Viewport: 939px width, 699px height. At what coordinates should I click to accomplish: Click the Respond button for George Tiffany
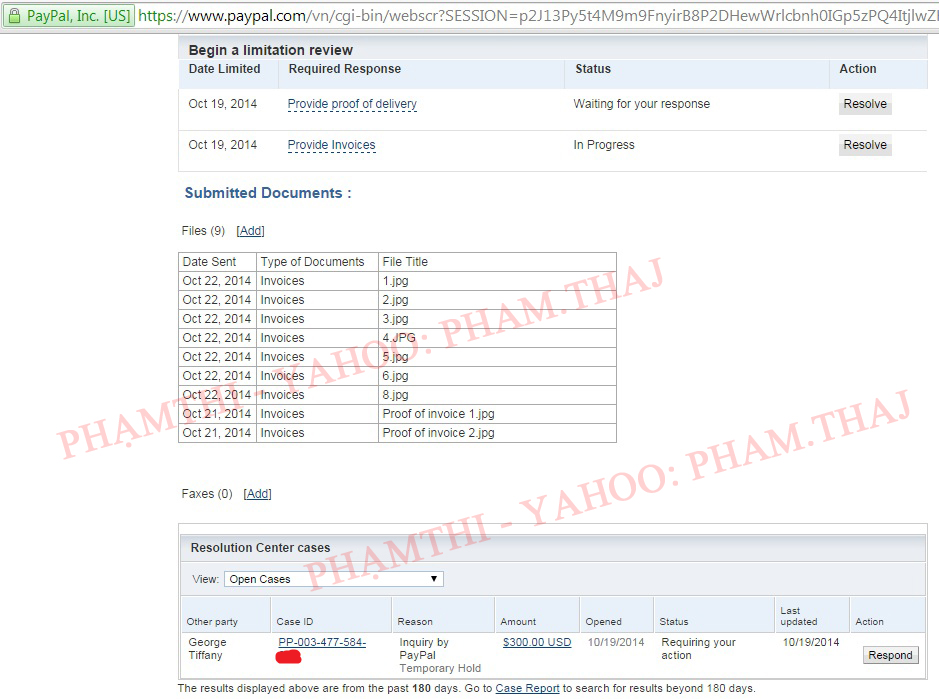click(890, 655)
